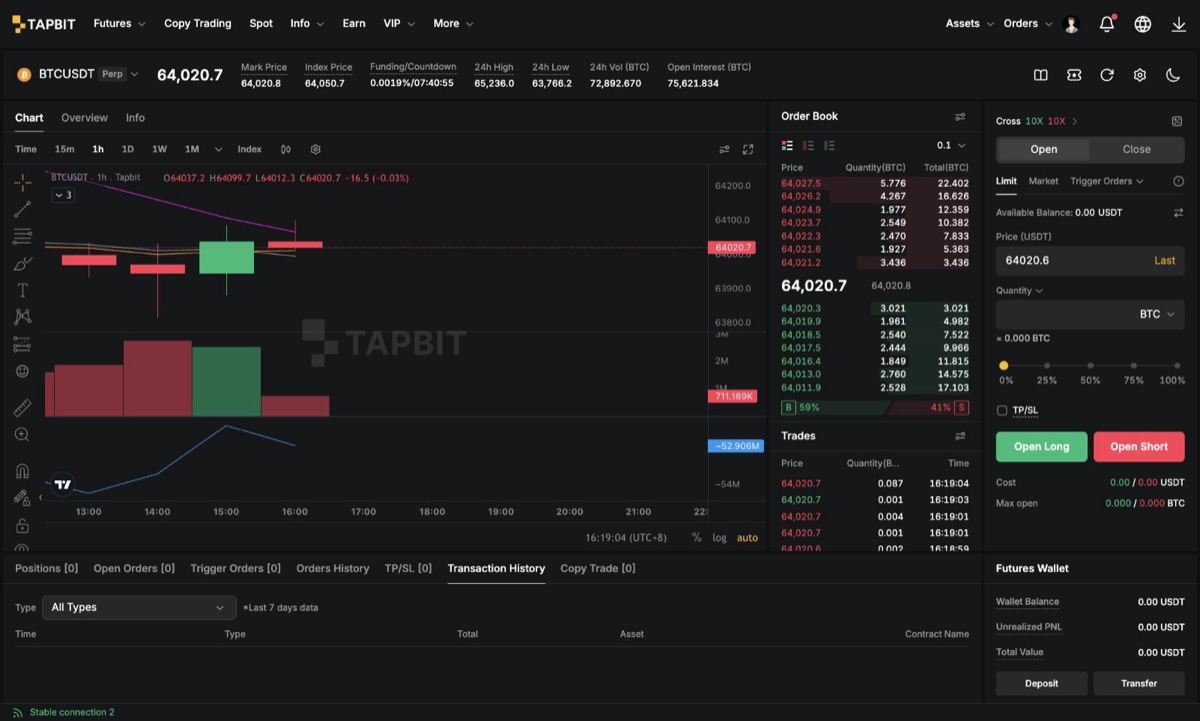Viewport: 1200px width, 721px height.
Task: Select the ruler measure tool
Action: tap(22, 407)
